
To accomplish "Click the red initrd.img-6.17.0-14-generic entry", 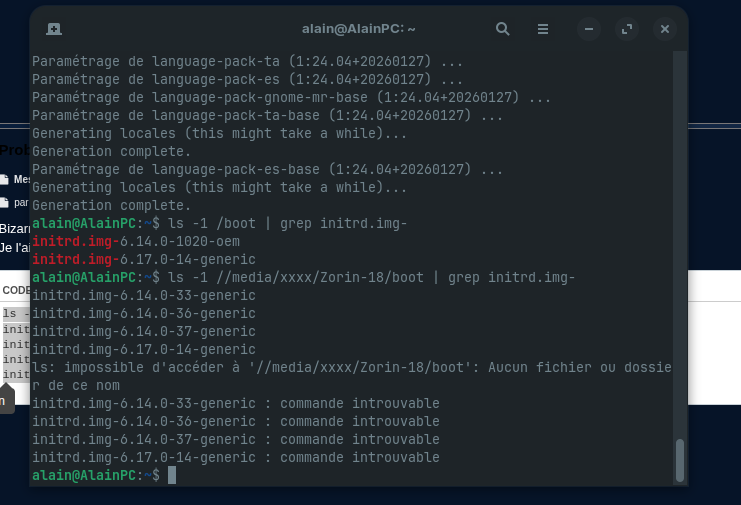I will 128,259.
